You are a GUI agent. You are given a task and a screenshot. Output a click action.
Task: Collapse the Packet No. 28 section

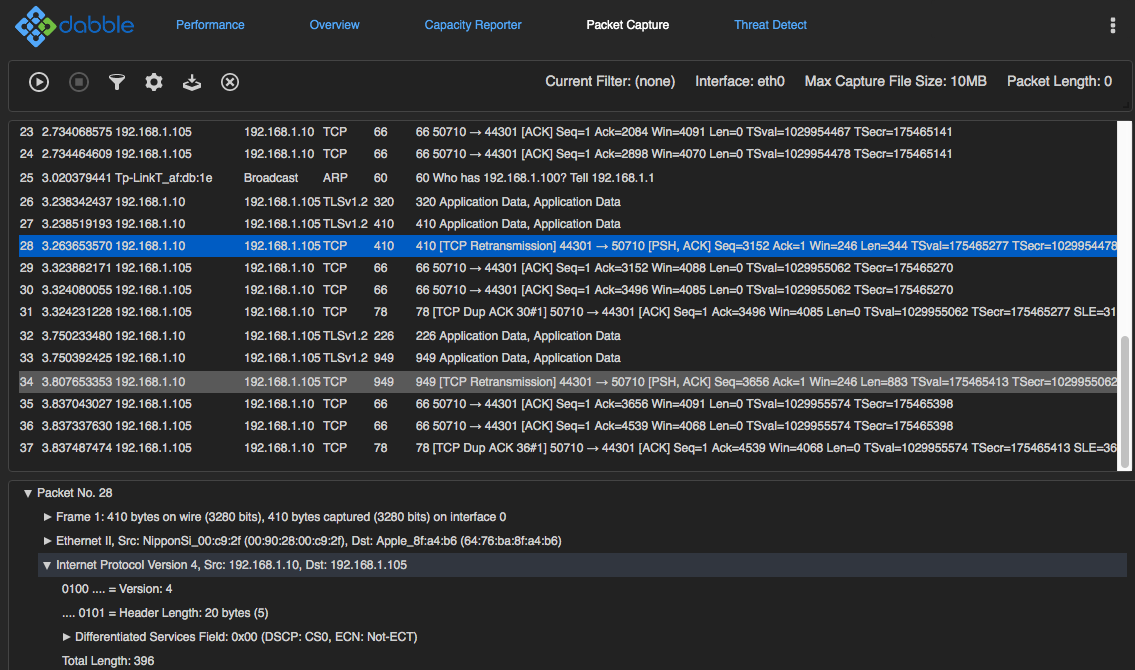point(27,493)
